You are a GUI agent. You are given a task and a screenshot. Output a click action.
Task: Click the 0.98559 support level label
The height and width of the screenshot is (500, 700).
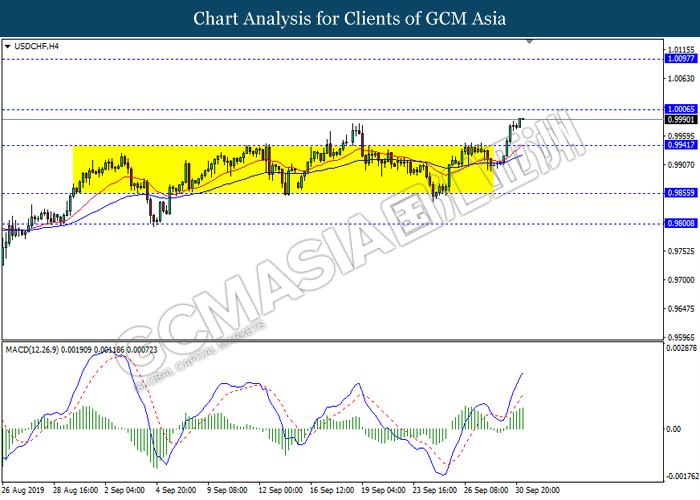pos(681,193)
